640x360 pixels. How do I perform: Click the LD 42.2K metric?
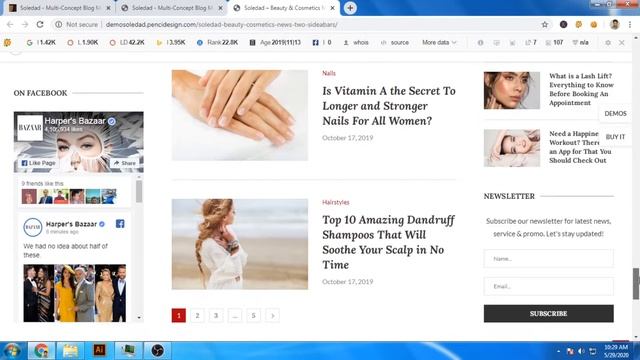[x=127, y=42]
